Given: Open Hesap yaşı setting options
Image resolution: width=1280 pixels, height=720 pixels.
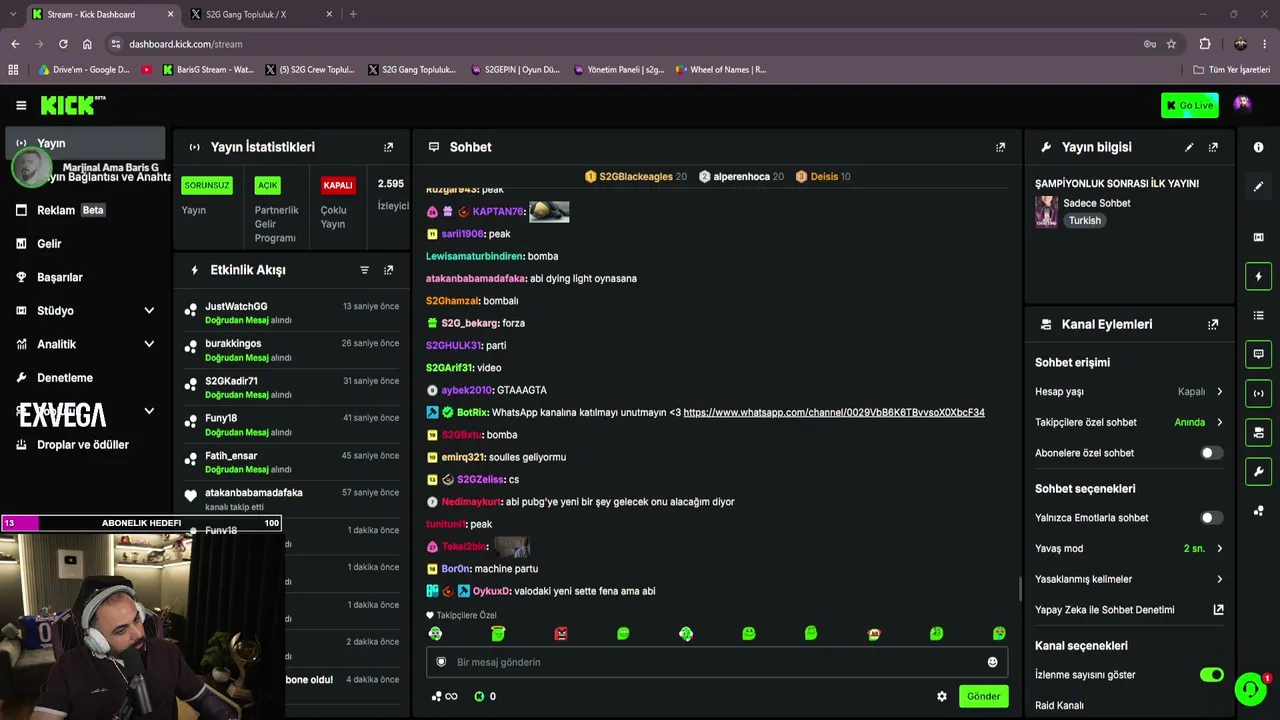Looking at the screenshot, I should pos(1129,392).
